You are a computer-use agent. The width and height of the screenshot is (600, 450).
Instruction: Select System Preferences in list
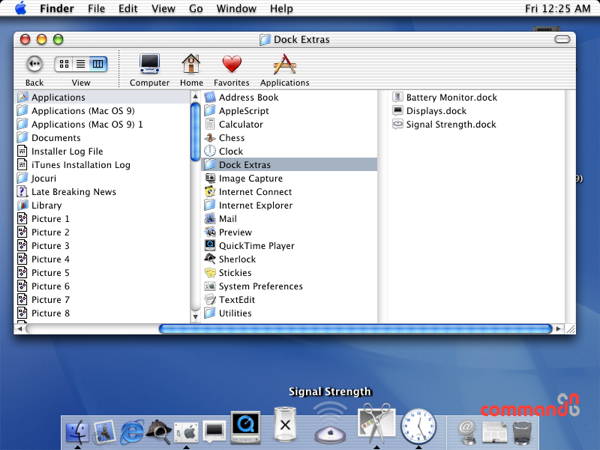289,286
